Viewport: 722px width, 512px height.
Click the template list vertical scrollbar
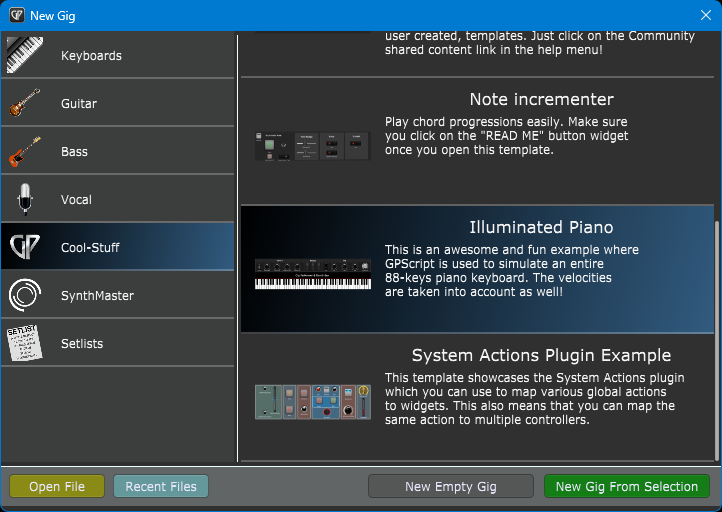[716, 341]
